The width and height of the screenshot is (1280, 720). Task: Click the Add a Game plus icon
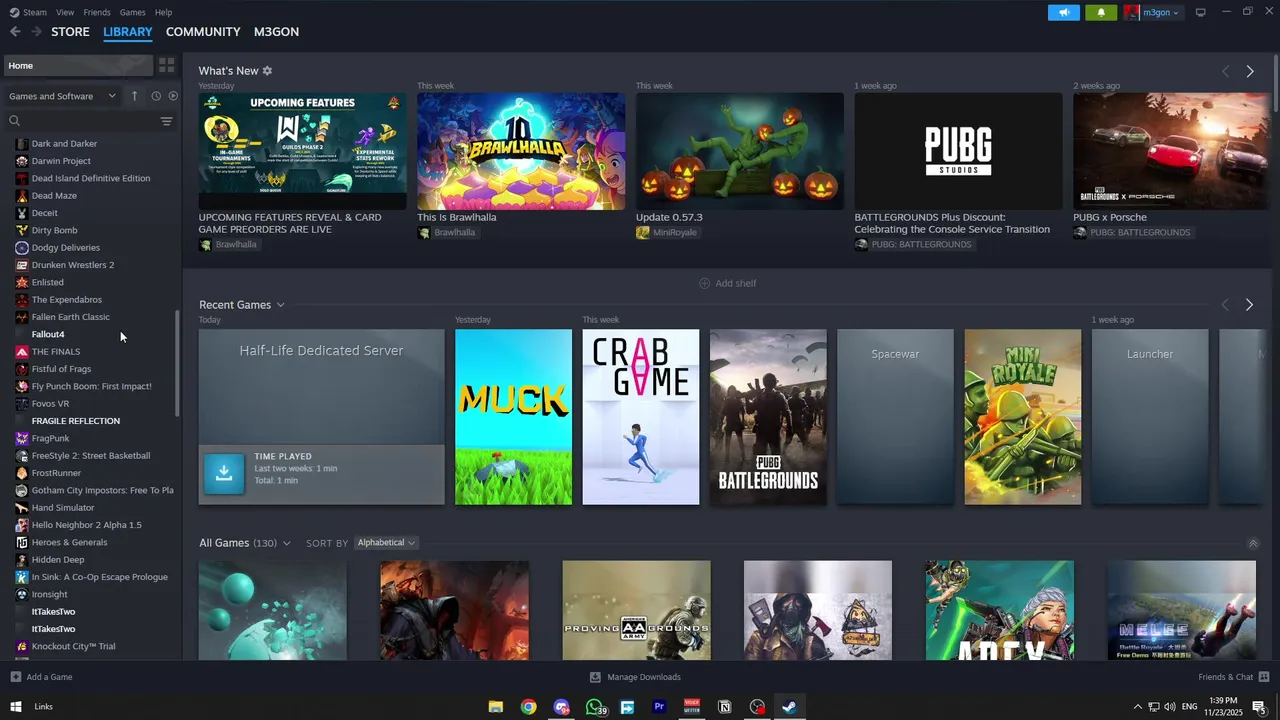click(x=15, y=677)
